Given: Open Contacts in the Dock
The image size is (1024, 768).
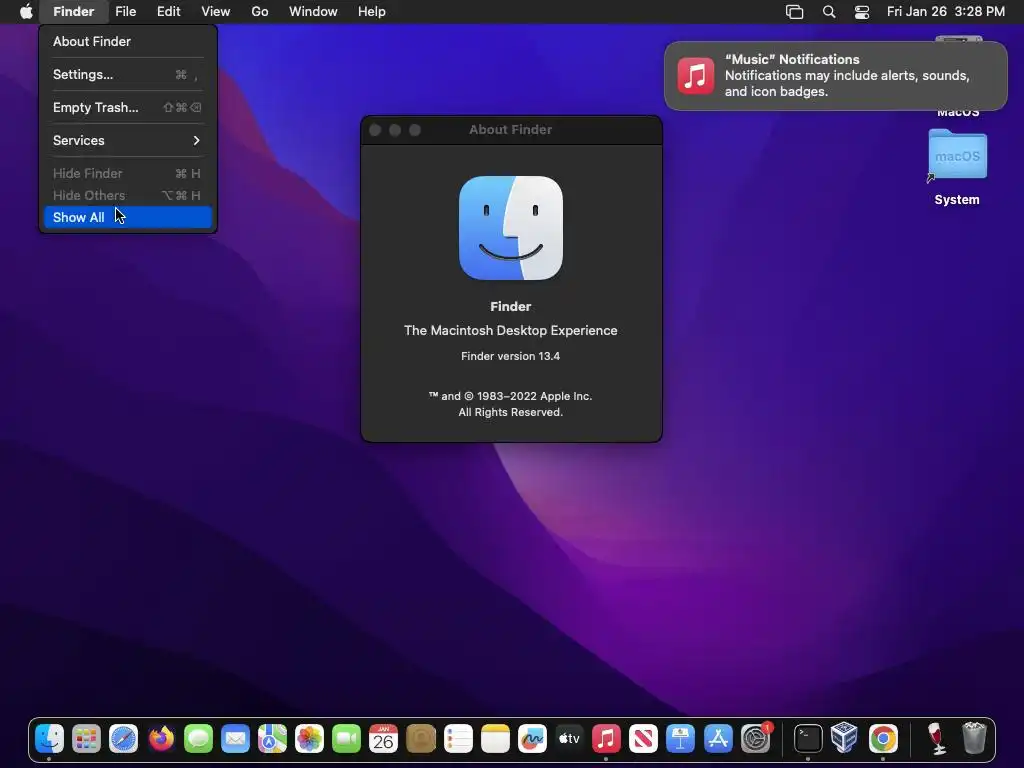Looking at the screenshot, I should 421,739.
